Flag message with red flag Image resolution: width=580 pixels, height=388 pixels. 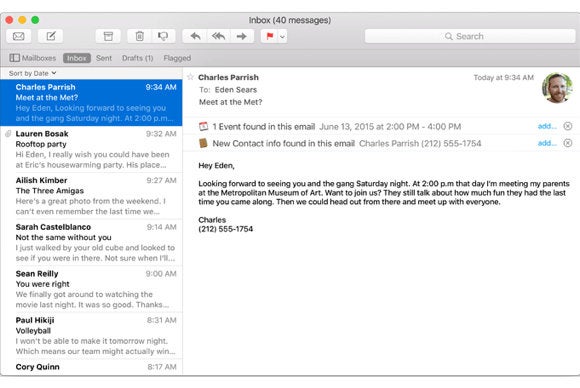point(270,36)
